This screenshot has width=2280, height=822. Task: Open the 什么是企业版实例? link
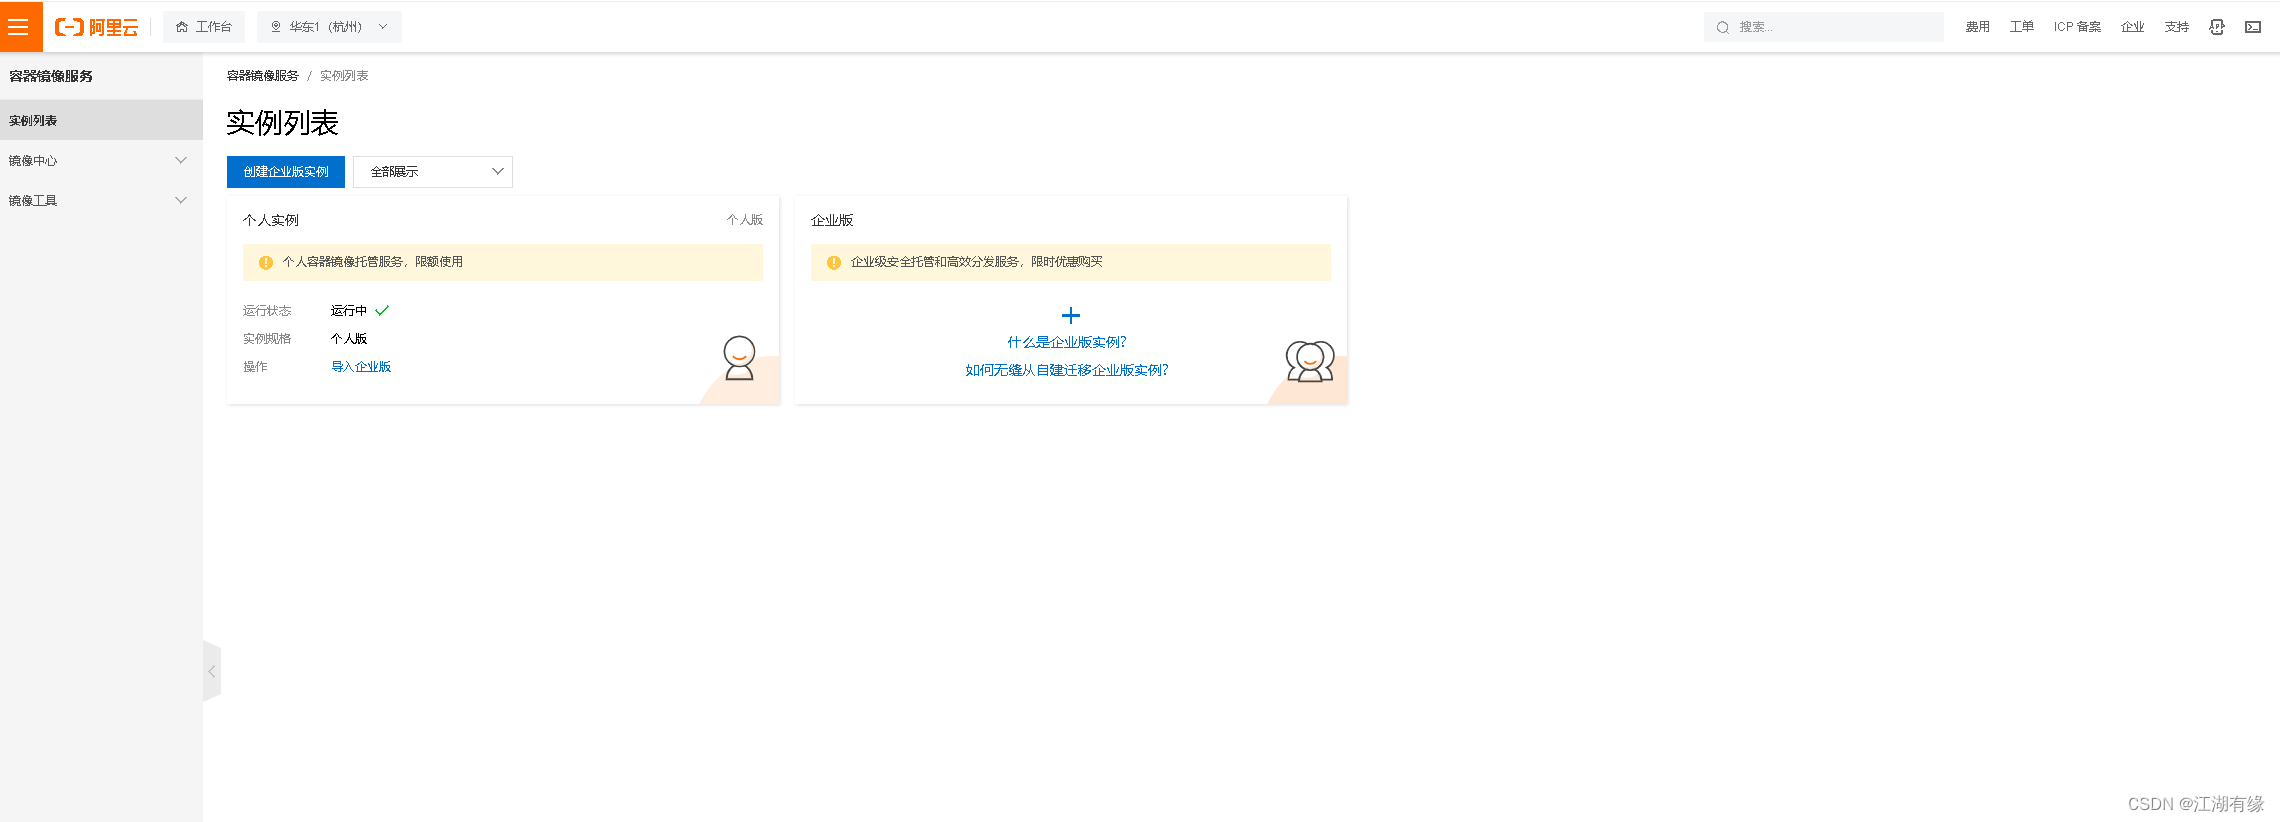tap(1067, 342)
